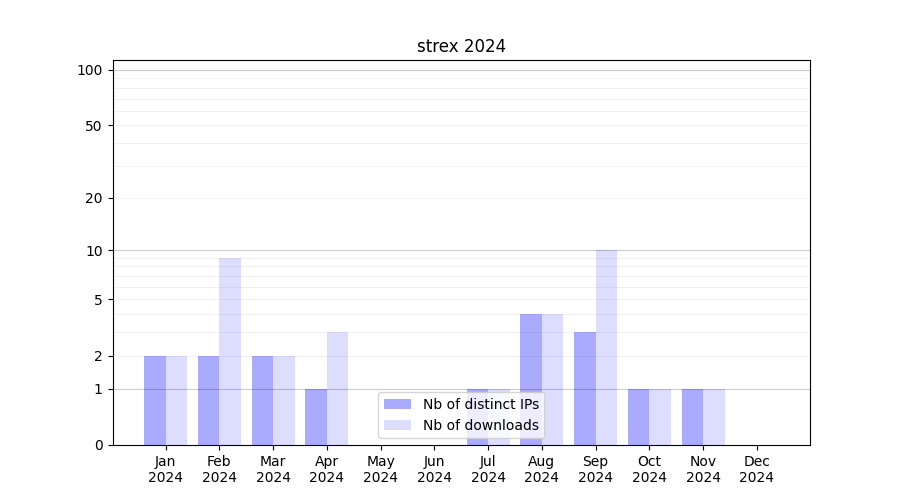The image size is (900, 500).
Task: Select the "Nb of distinct IPs" legend label
Action: pyautogui.click(x=481, y=404)
